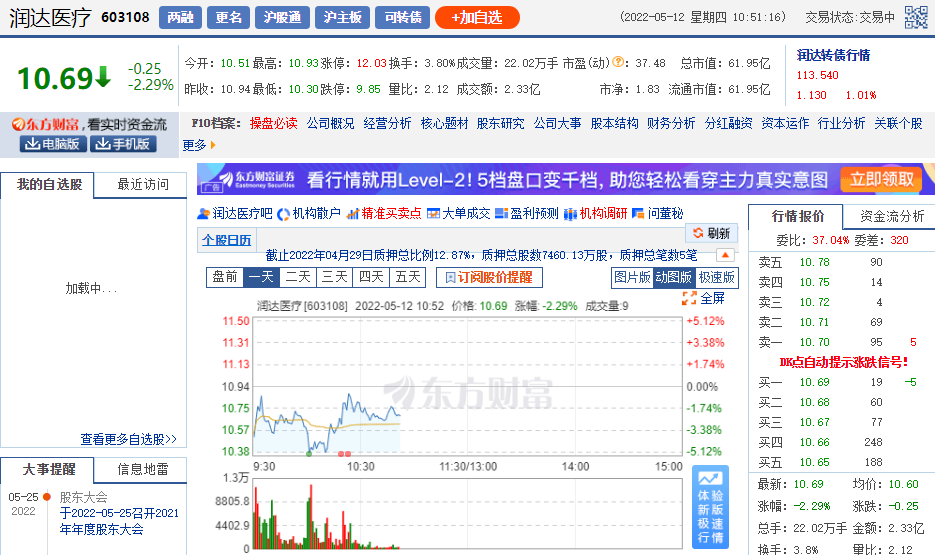Open 公司概况 F10 link

click(330, 123)
